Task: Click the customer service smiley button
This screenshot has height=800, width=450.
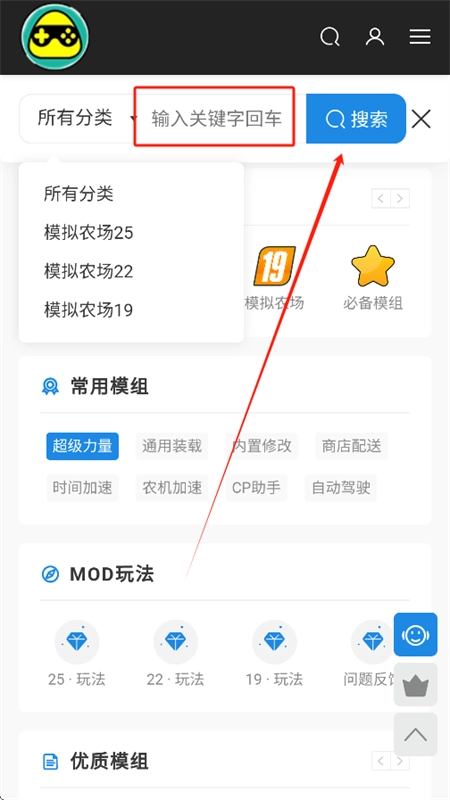Action: point(415,634)
